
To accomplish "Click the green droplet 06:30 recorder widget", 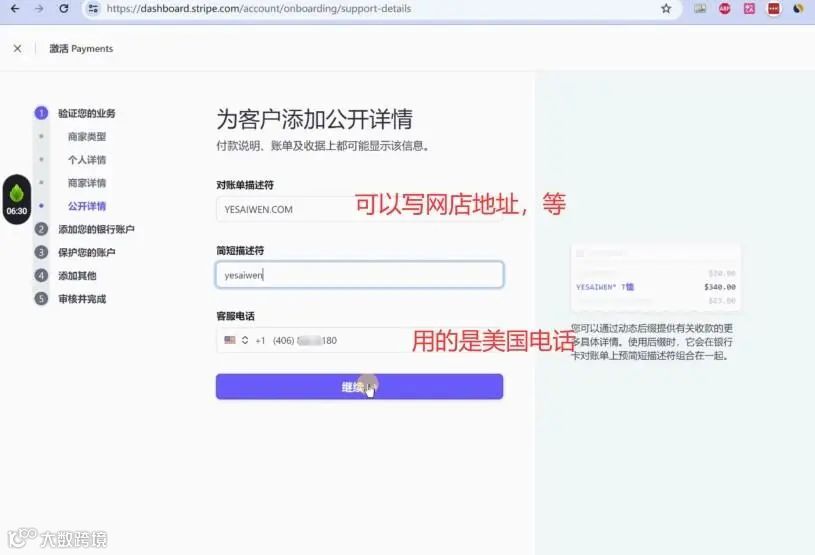I will 17,200.
